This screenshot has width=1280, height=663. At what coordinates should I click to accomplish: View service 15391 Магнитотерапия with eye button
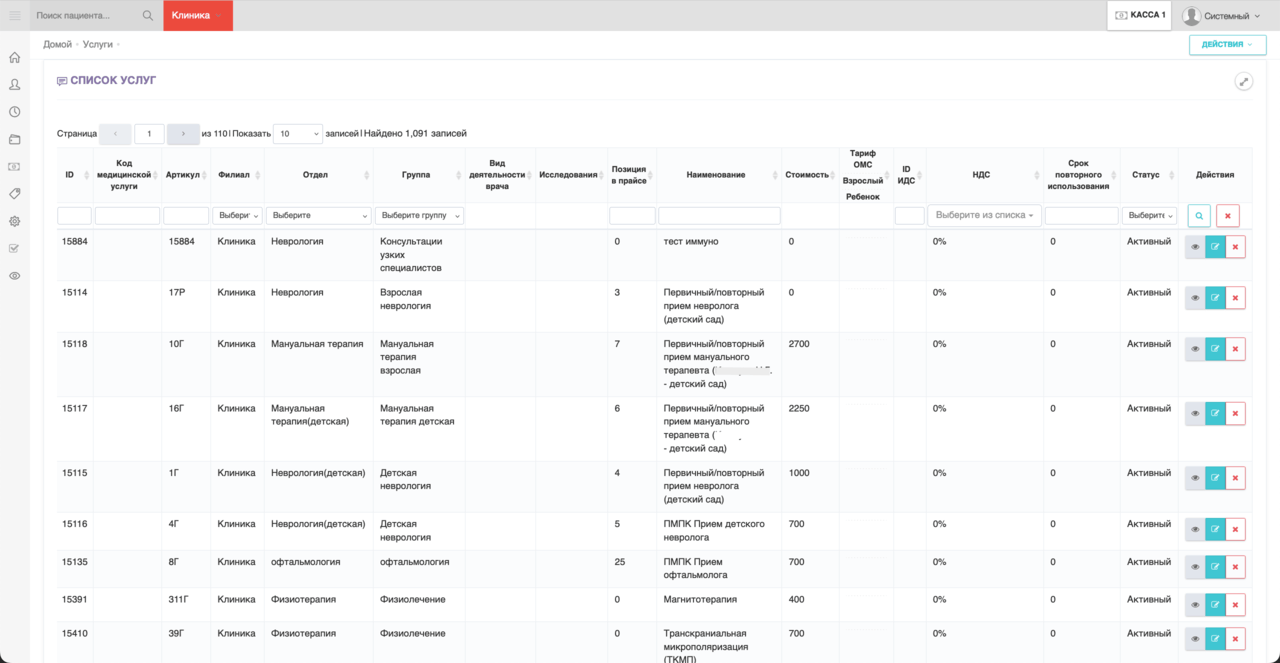point(1195,605)
